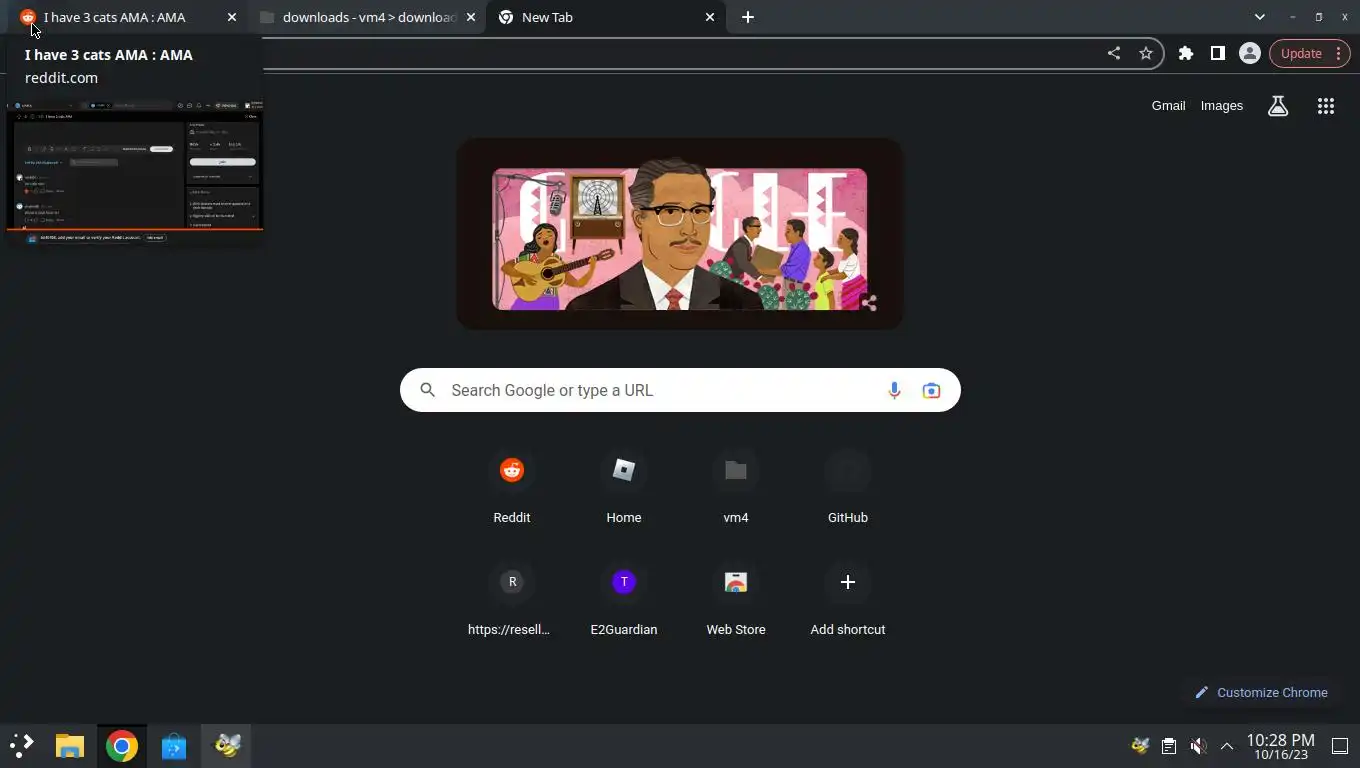
Task: Click the bee icon in system tray
Action: [x=1140, y=746]
